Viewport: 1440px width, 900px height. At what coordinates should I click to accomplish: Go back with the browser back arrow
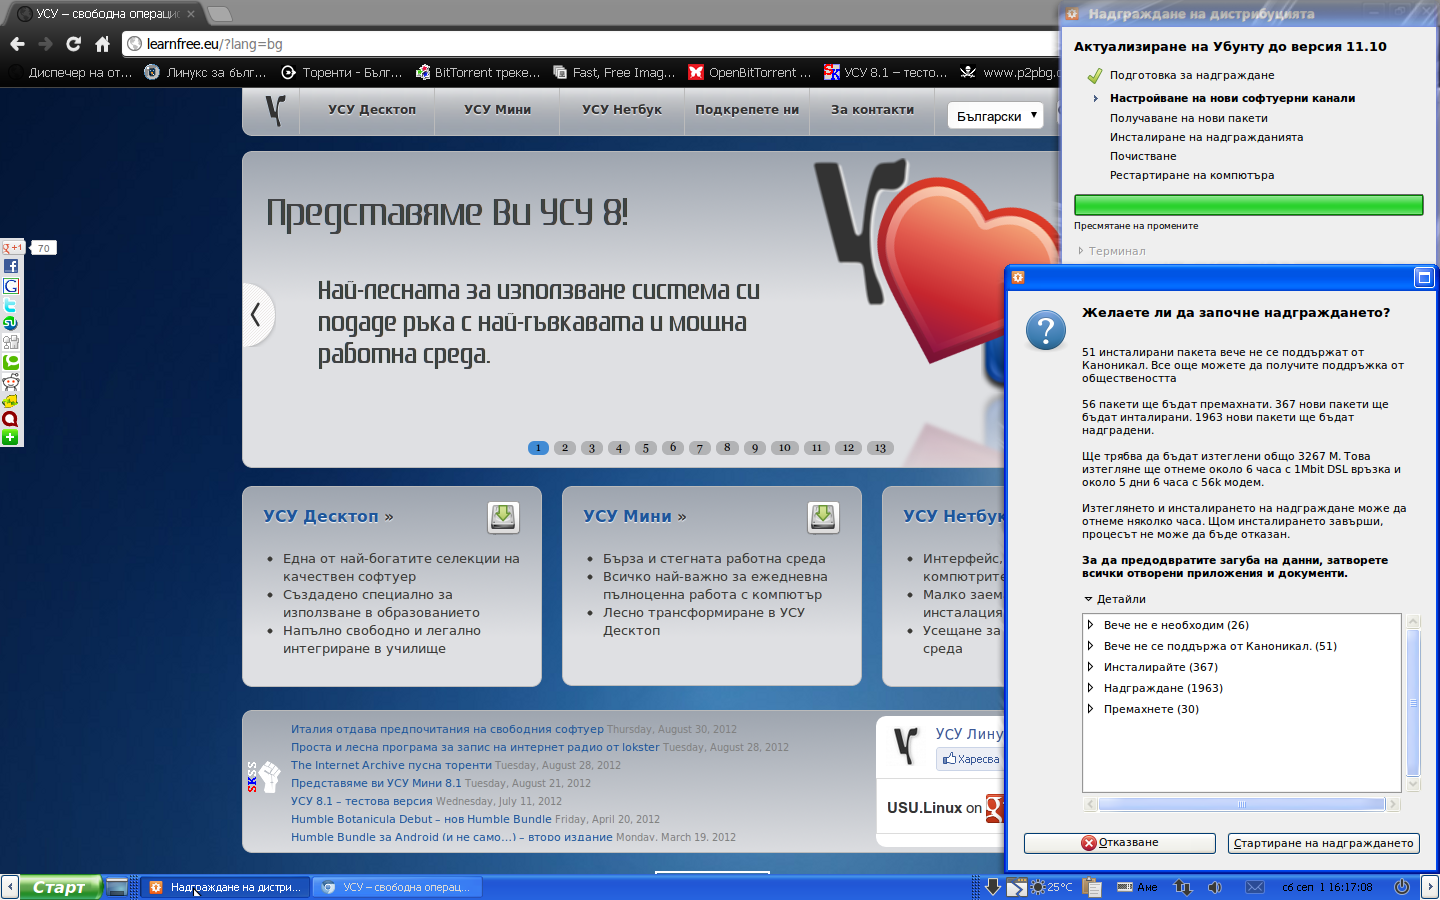pos(17,44)
